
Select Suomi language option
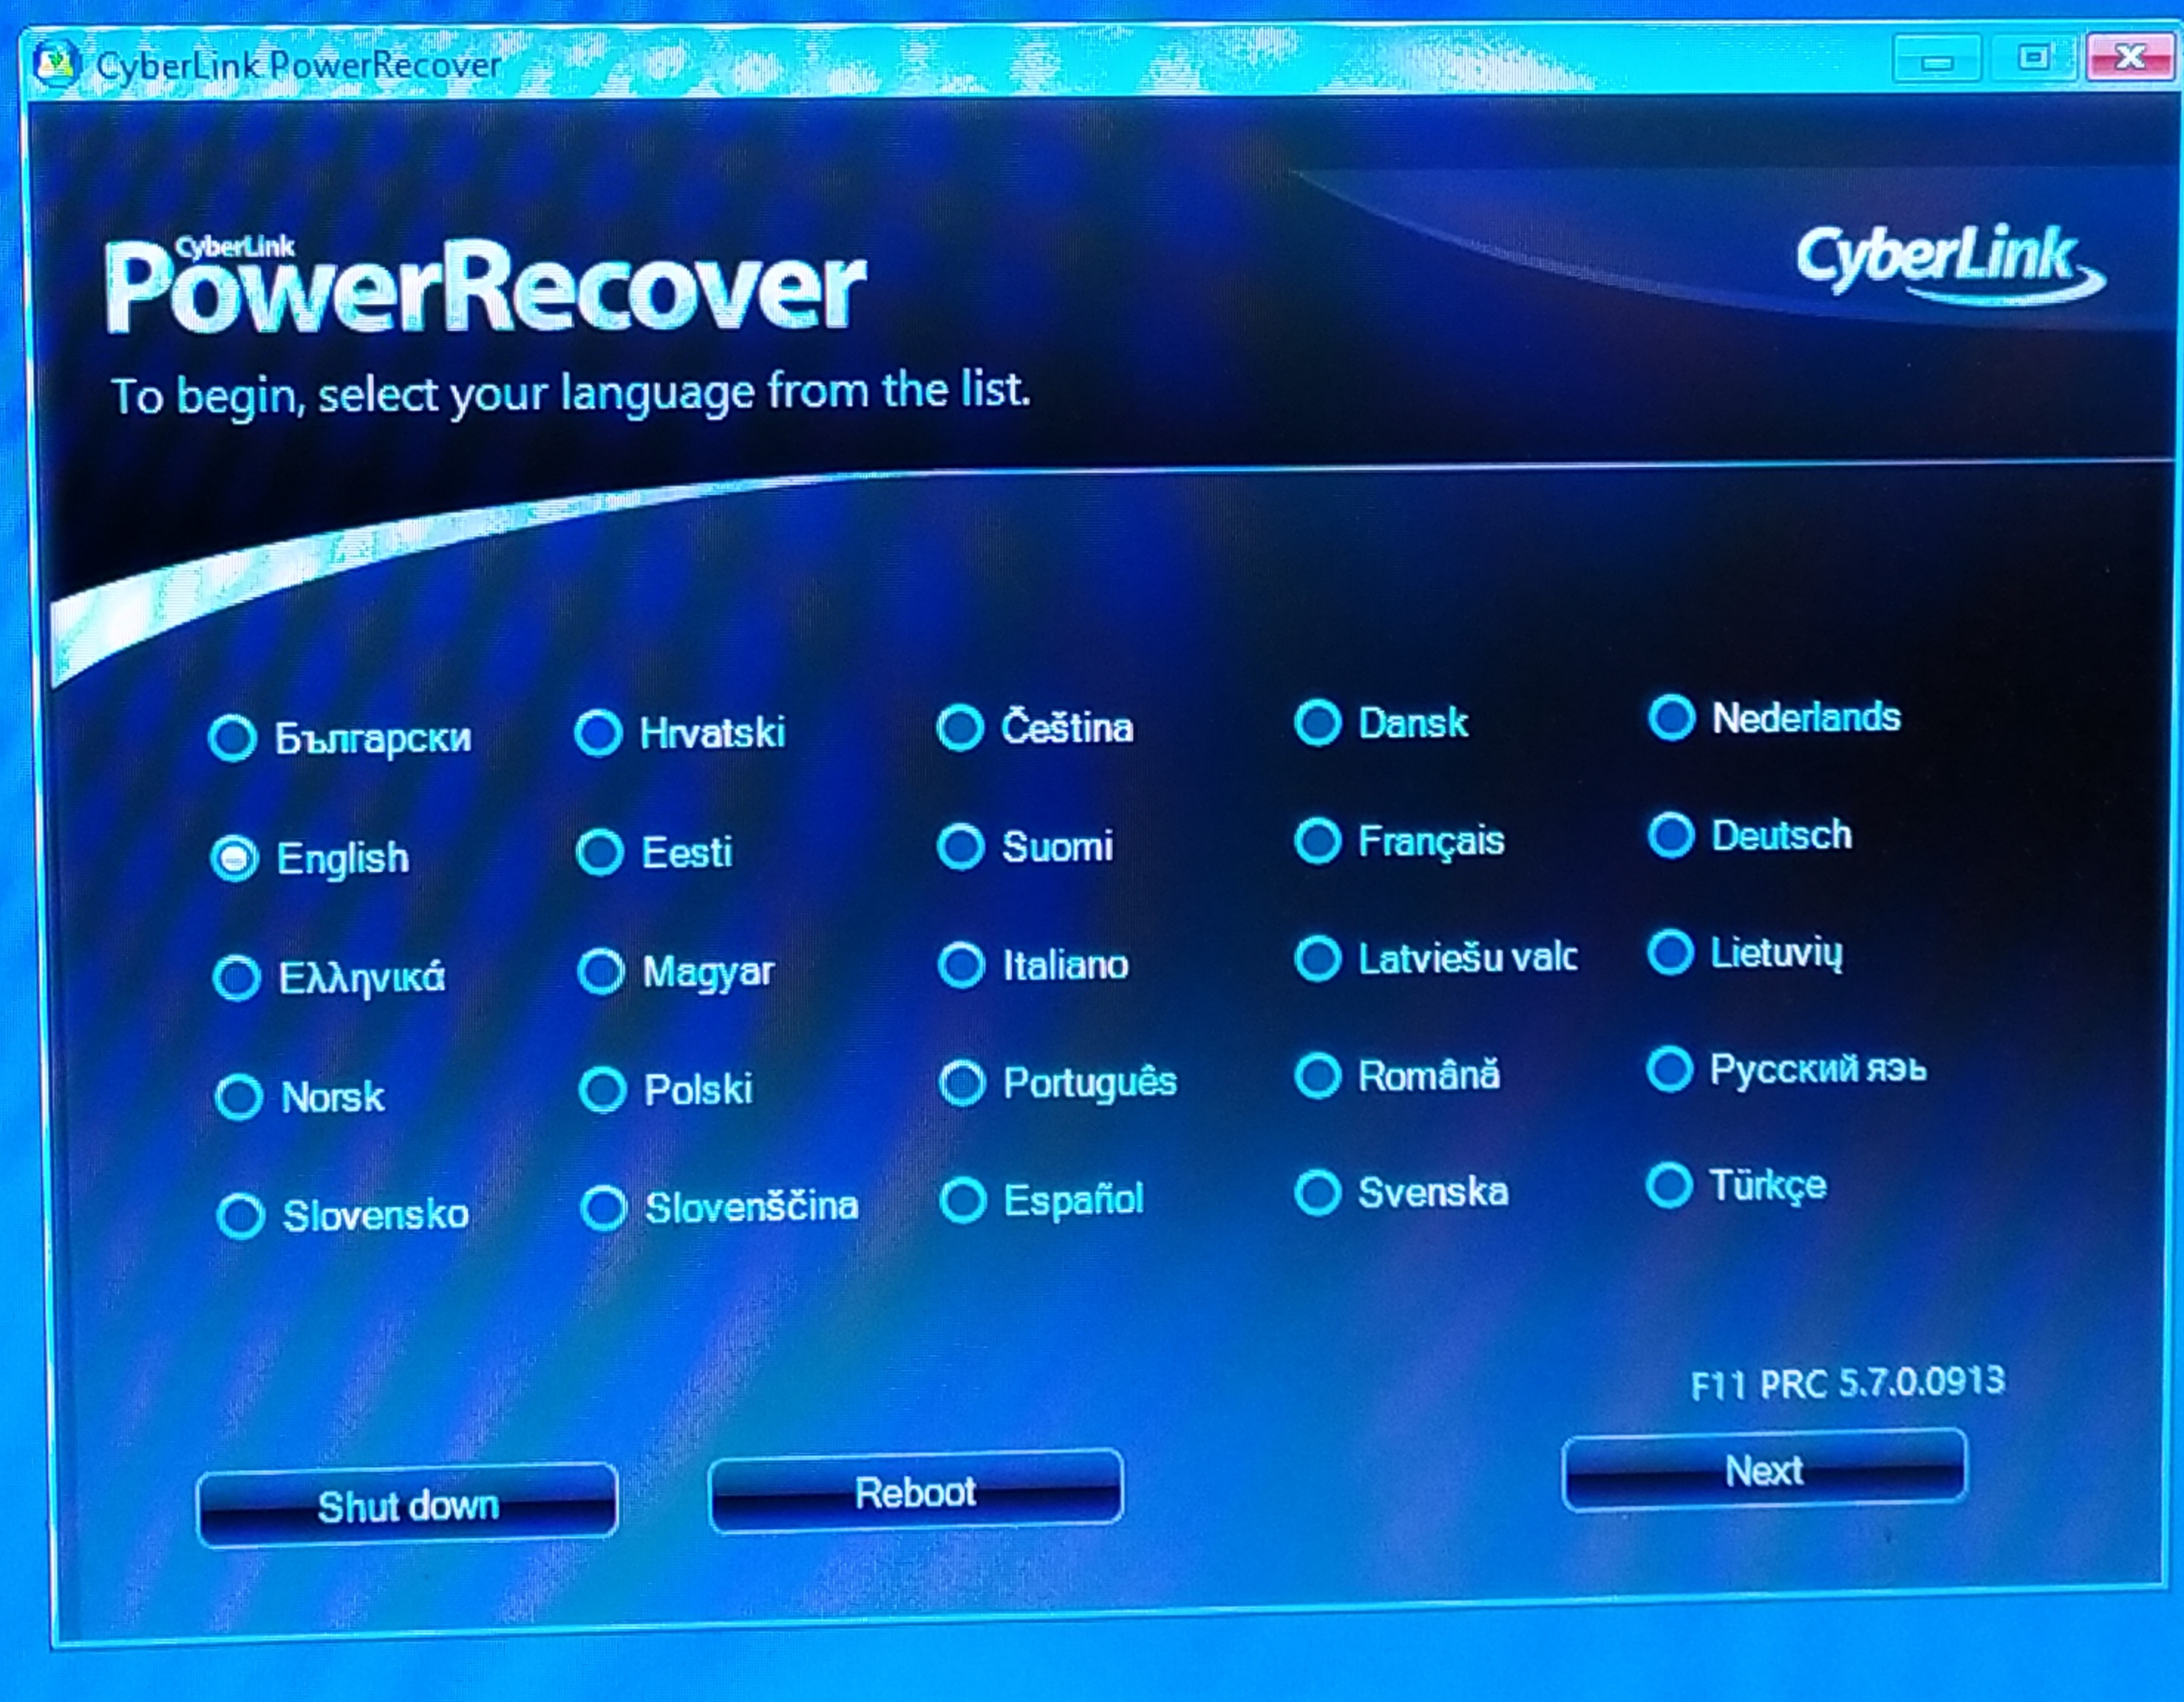pos(961,847)
